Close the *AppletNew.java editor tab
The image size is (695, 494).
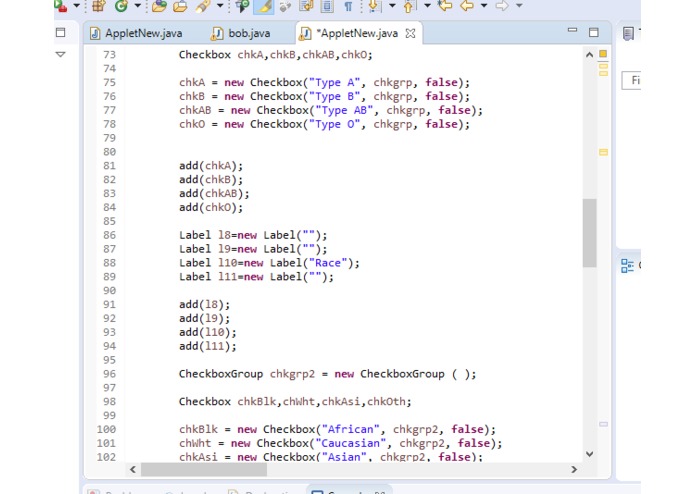click(x=410, y=33)
